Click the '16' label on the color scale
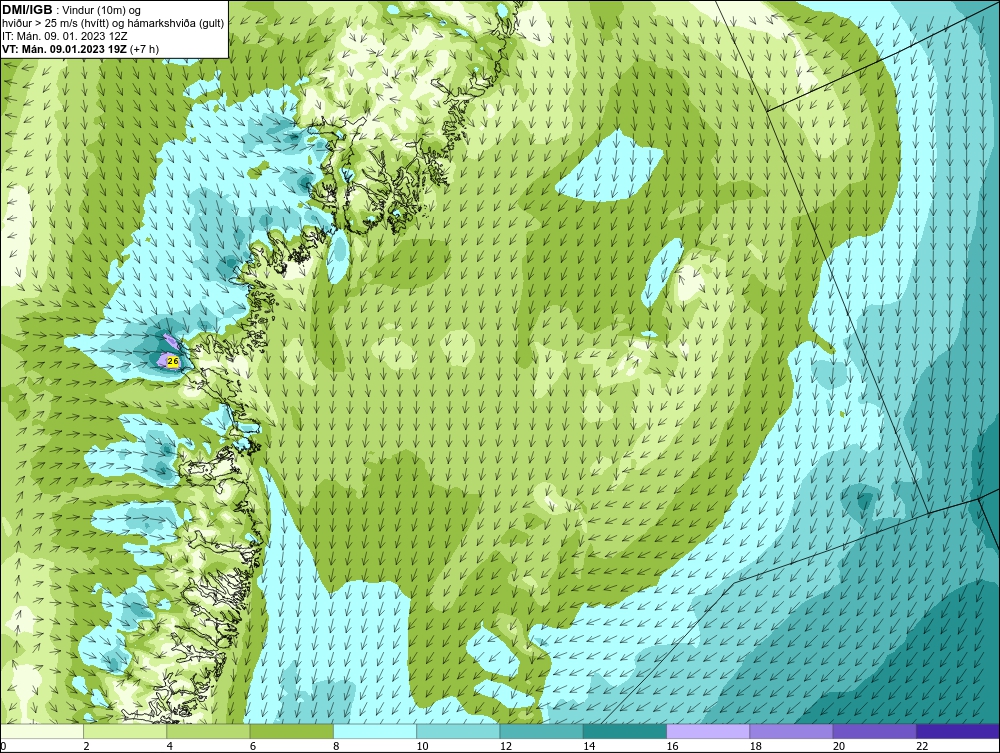This screenshot has width=1000, height=753. (672, 747)
